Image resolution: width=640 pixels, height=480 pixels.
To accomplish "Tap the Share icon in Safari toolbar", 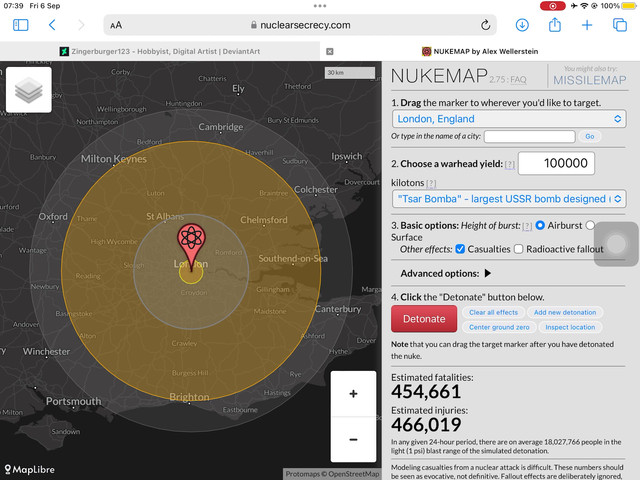I will click(555, 25).
